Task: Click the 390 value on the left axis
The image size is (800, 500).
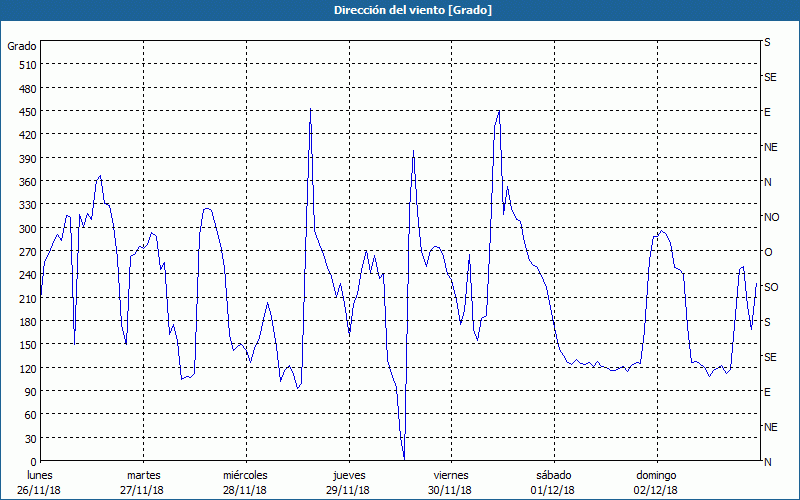Action: [x=28, y=159]
